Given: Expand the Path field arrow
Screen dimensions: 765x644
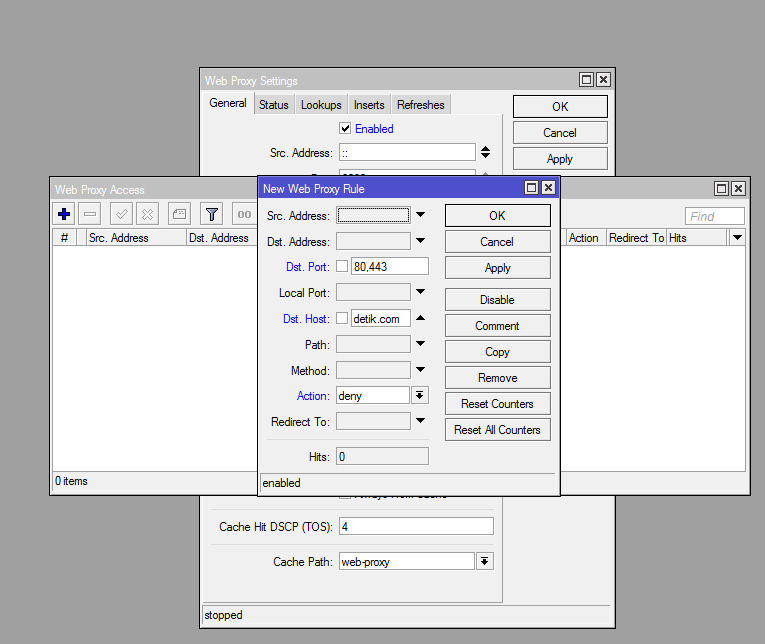Looking at the screenshot, I should 421,344.
